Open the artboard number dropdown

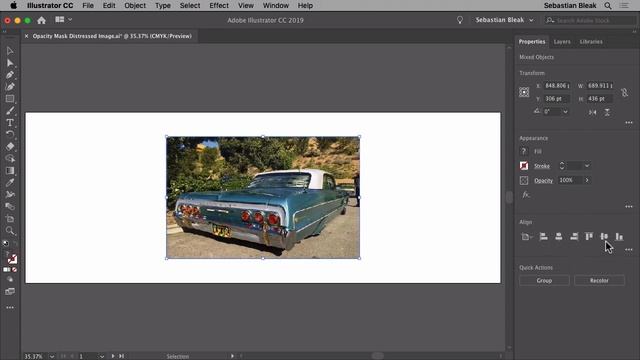(101, 356)
